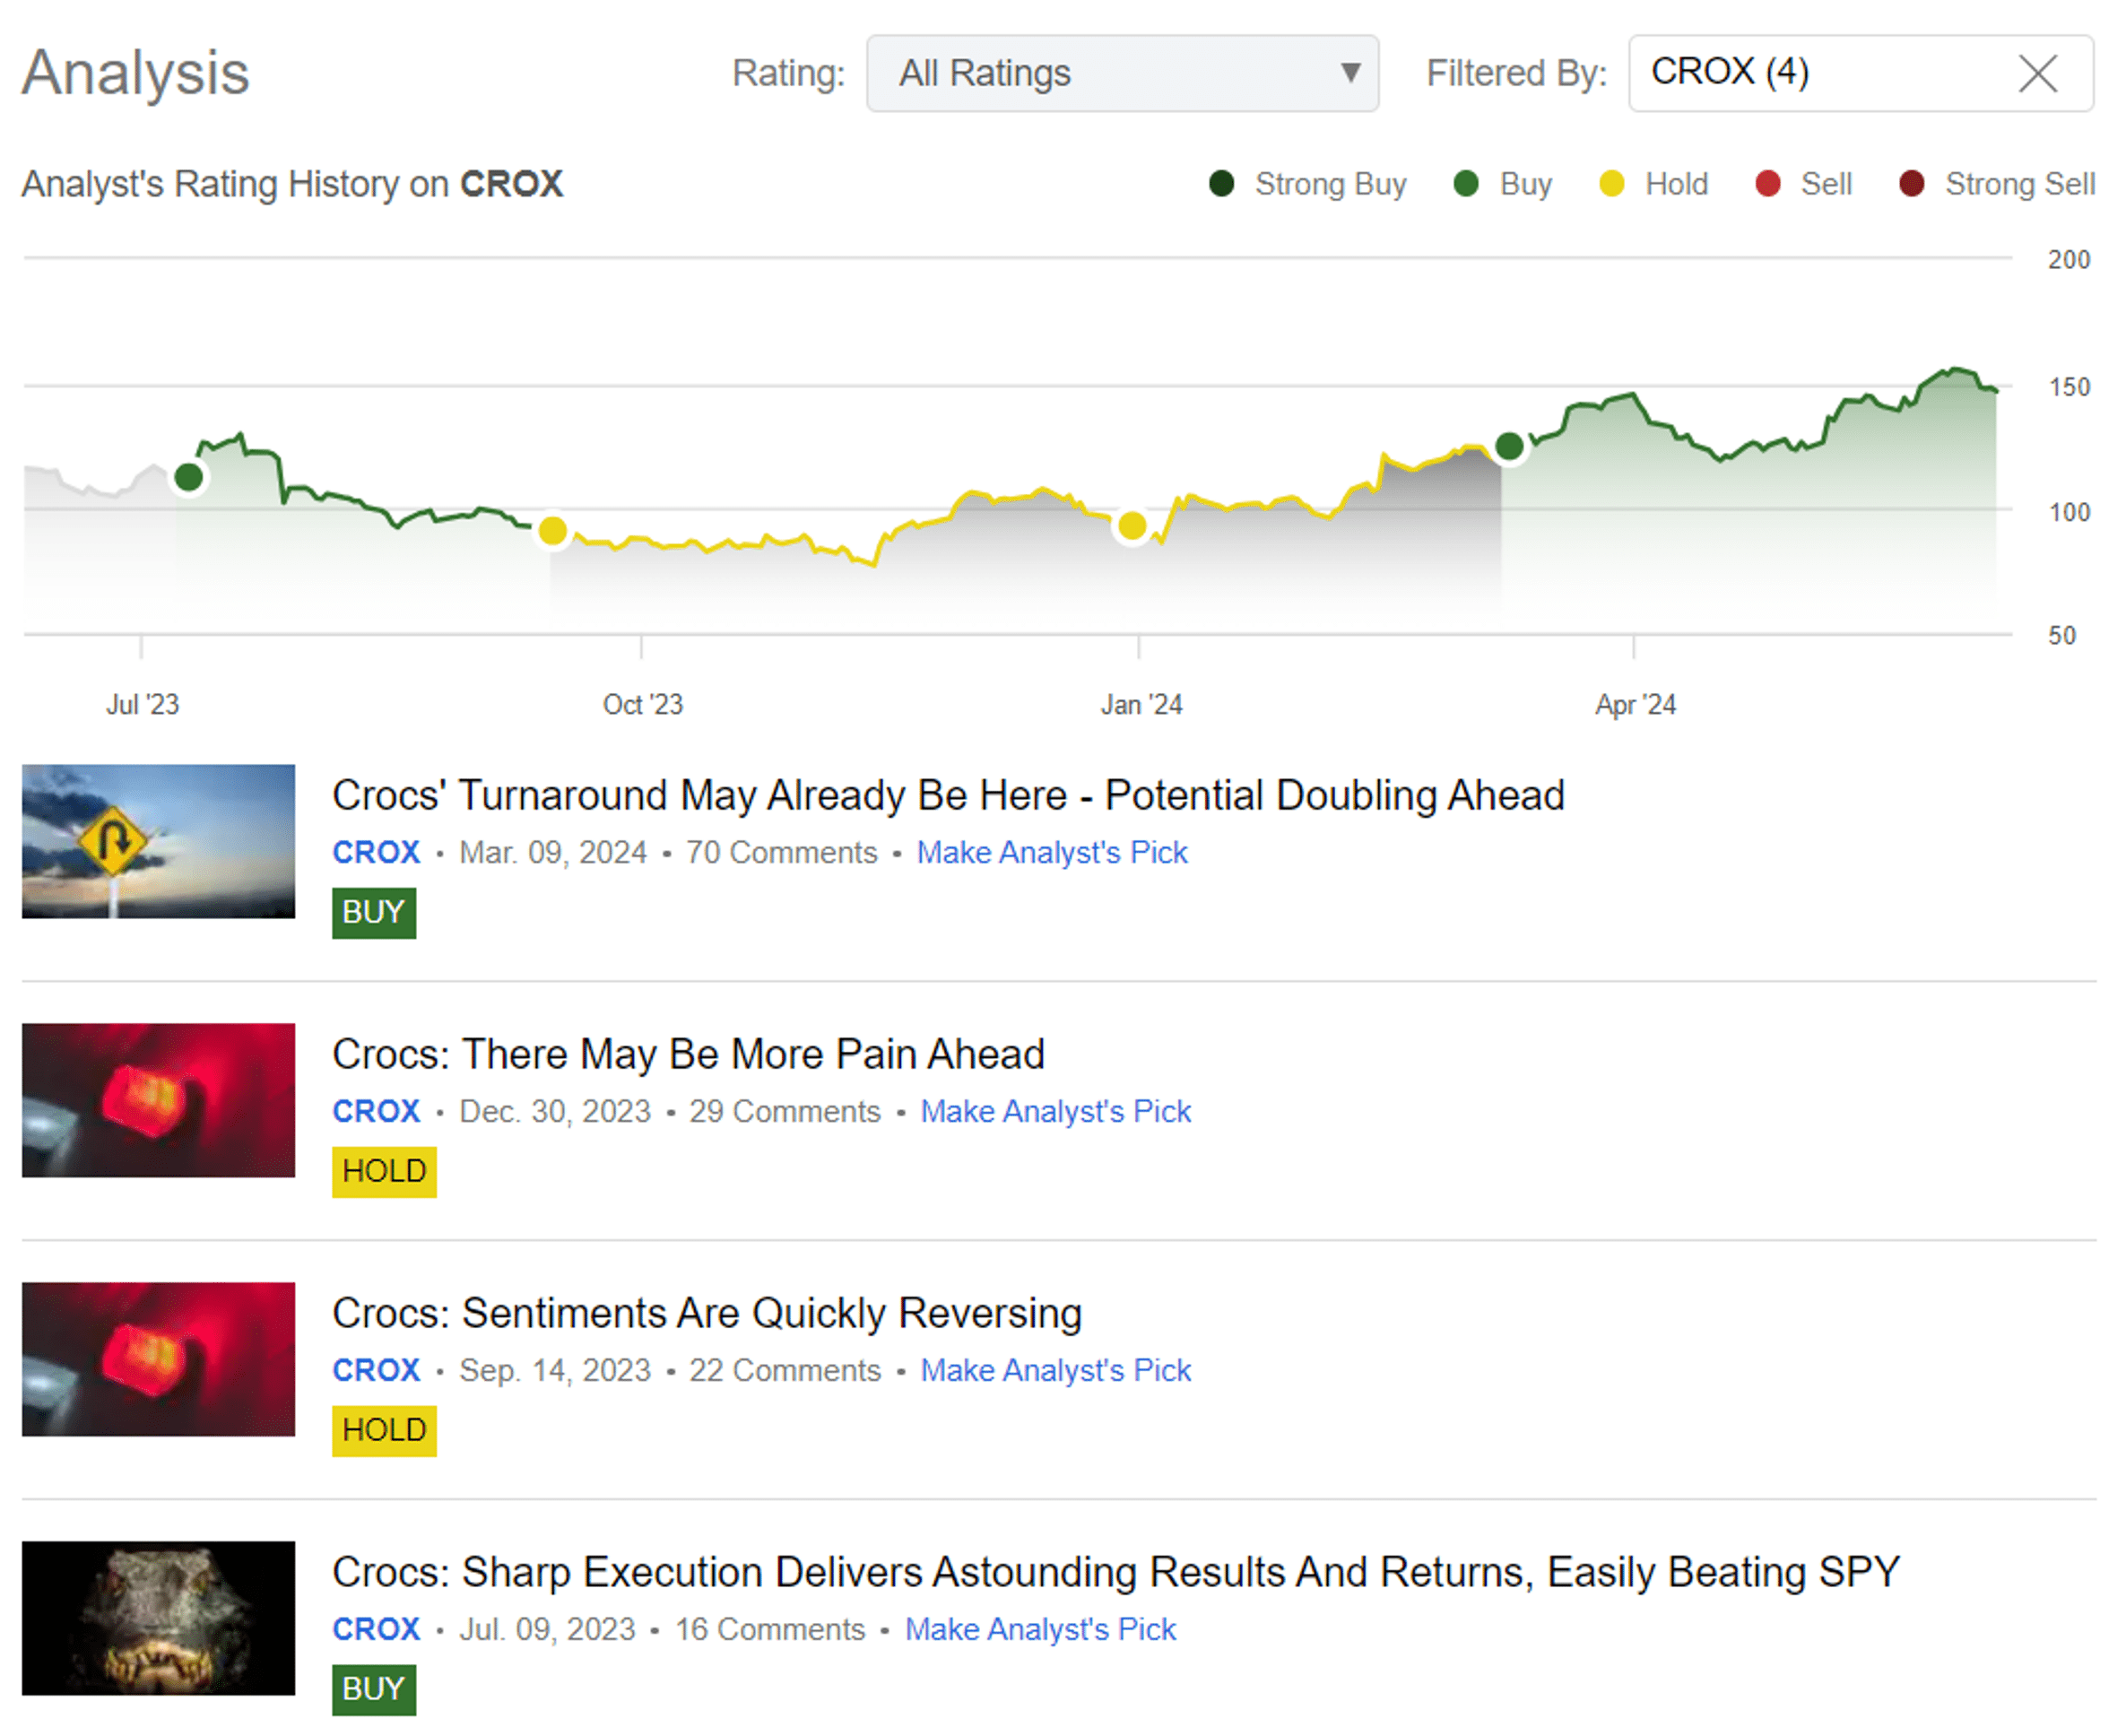Click the Strong Buy legend dot
Screen dimensions: 2126x1736
click(x=1221, y=184)
